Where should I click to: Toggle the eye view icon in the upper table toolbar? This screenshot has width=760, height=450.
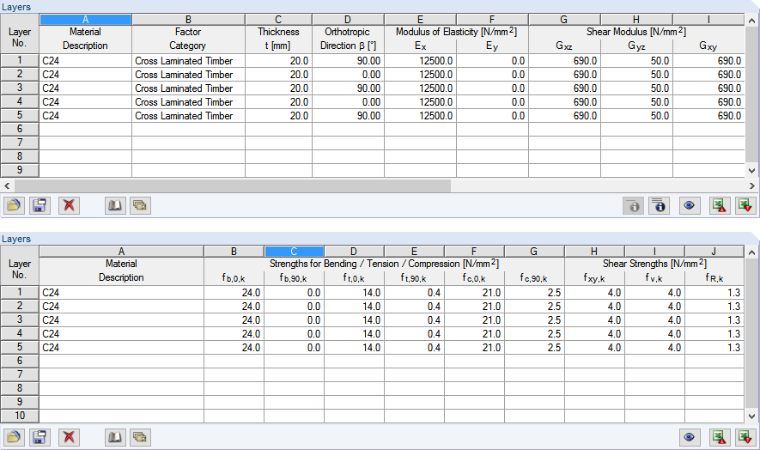click(x=689, y=206)
